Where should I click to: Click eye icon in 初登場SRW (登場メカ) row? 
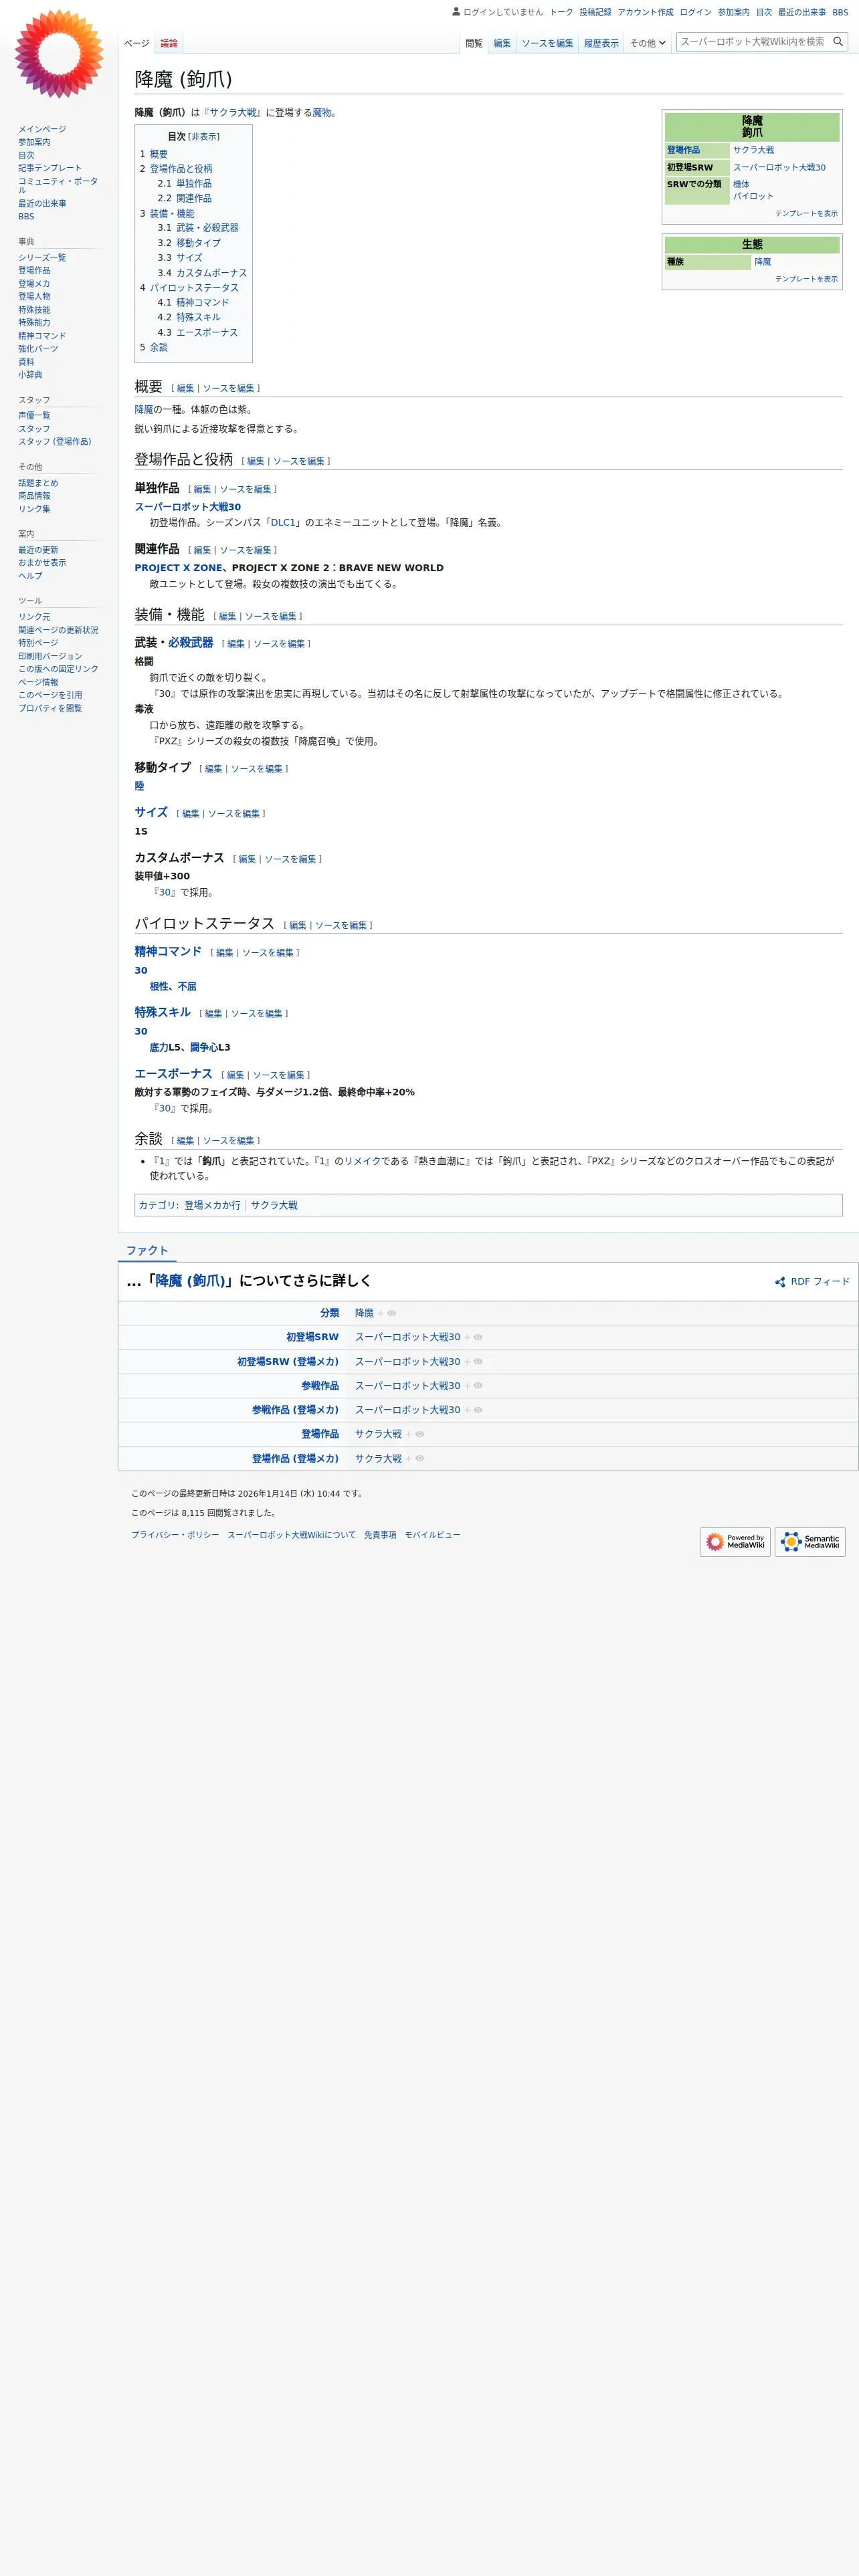tap(478, 1362)
